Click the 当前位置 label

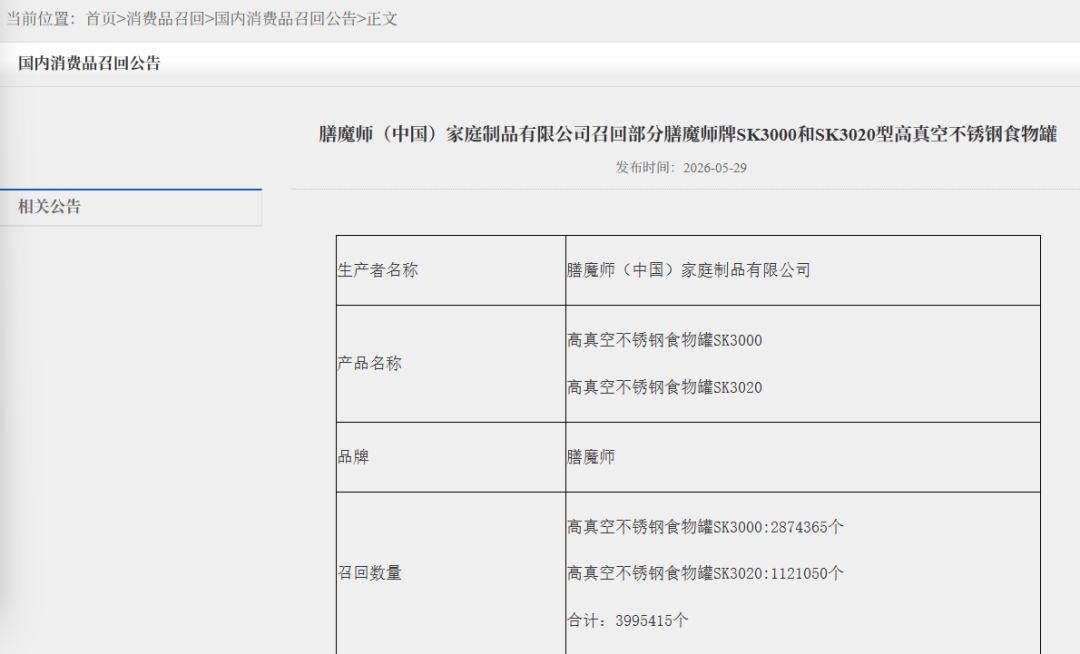41,19
